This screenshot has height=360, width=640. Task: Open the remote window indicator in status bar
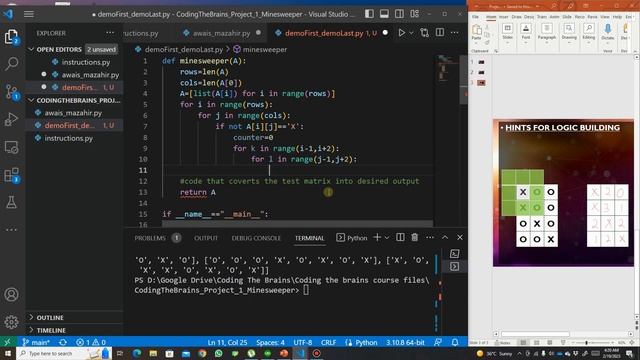click(7, 342)
